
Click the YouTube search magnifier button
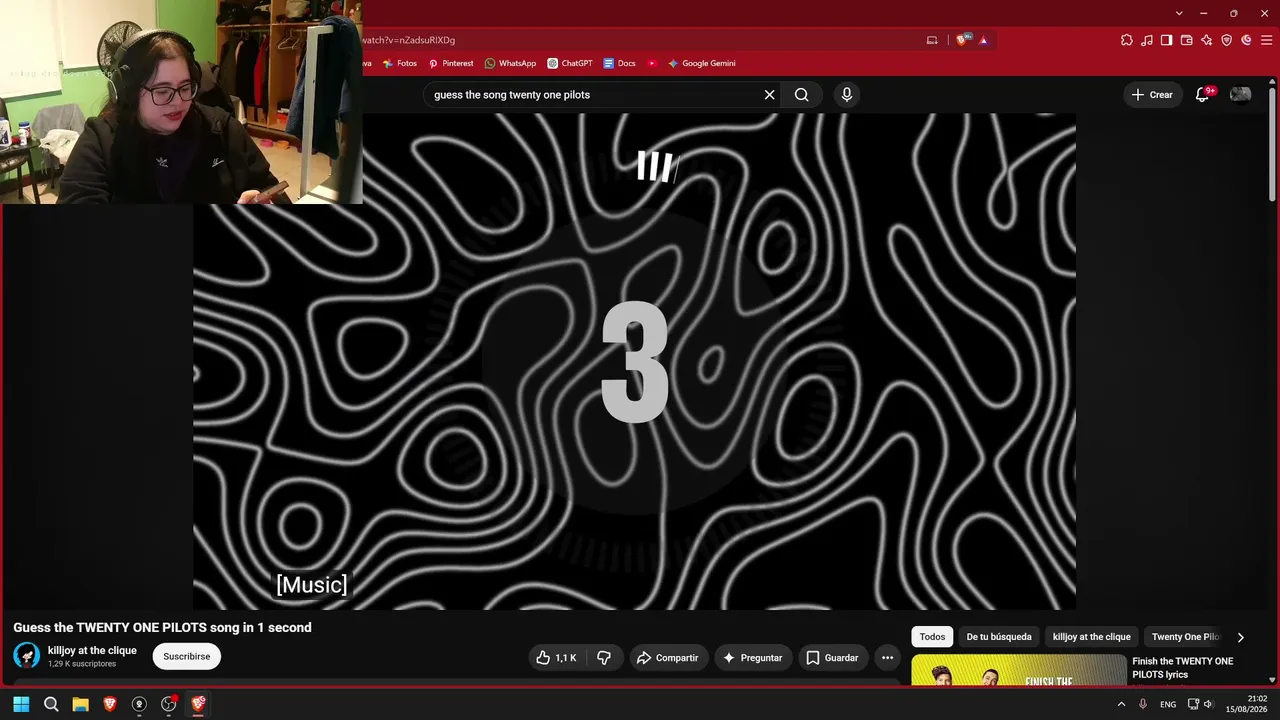[x=801, y=95]
